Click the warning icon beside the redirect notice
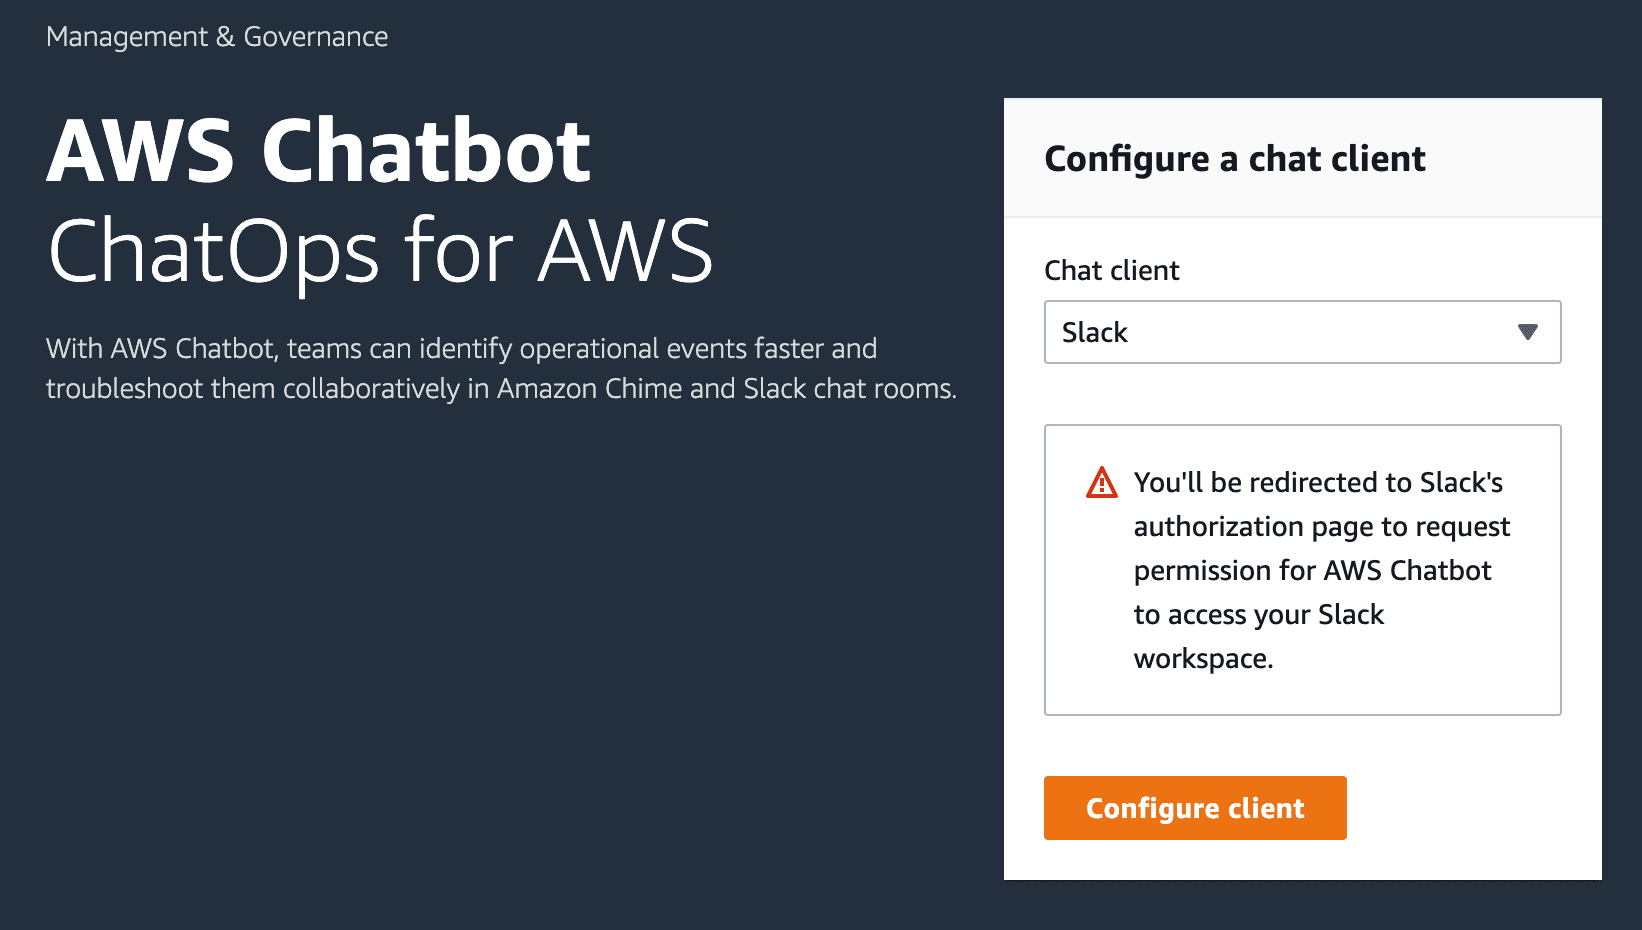 tap(1101, 483)
